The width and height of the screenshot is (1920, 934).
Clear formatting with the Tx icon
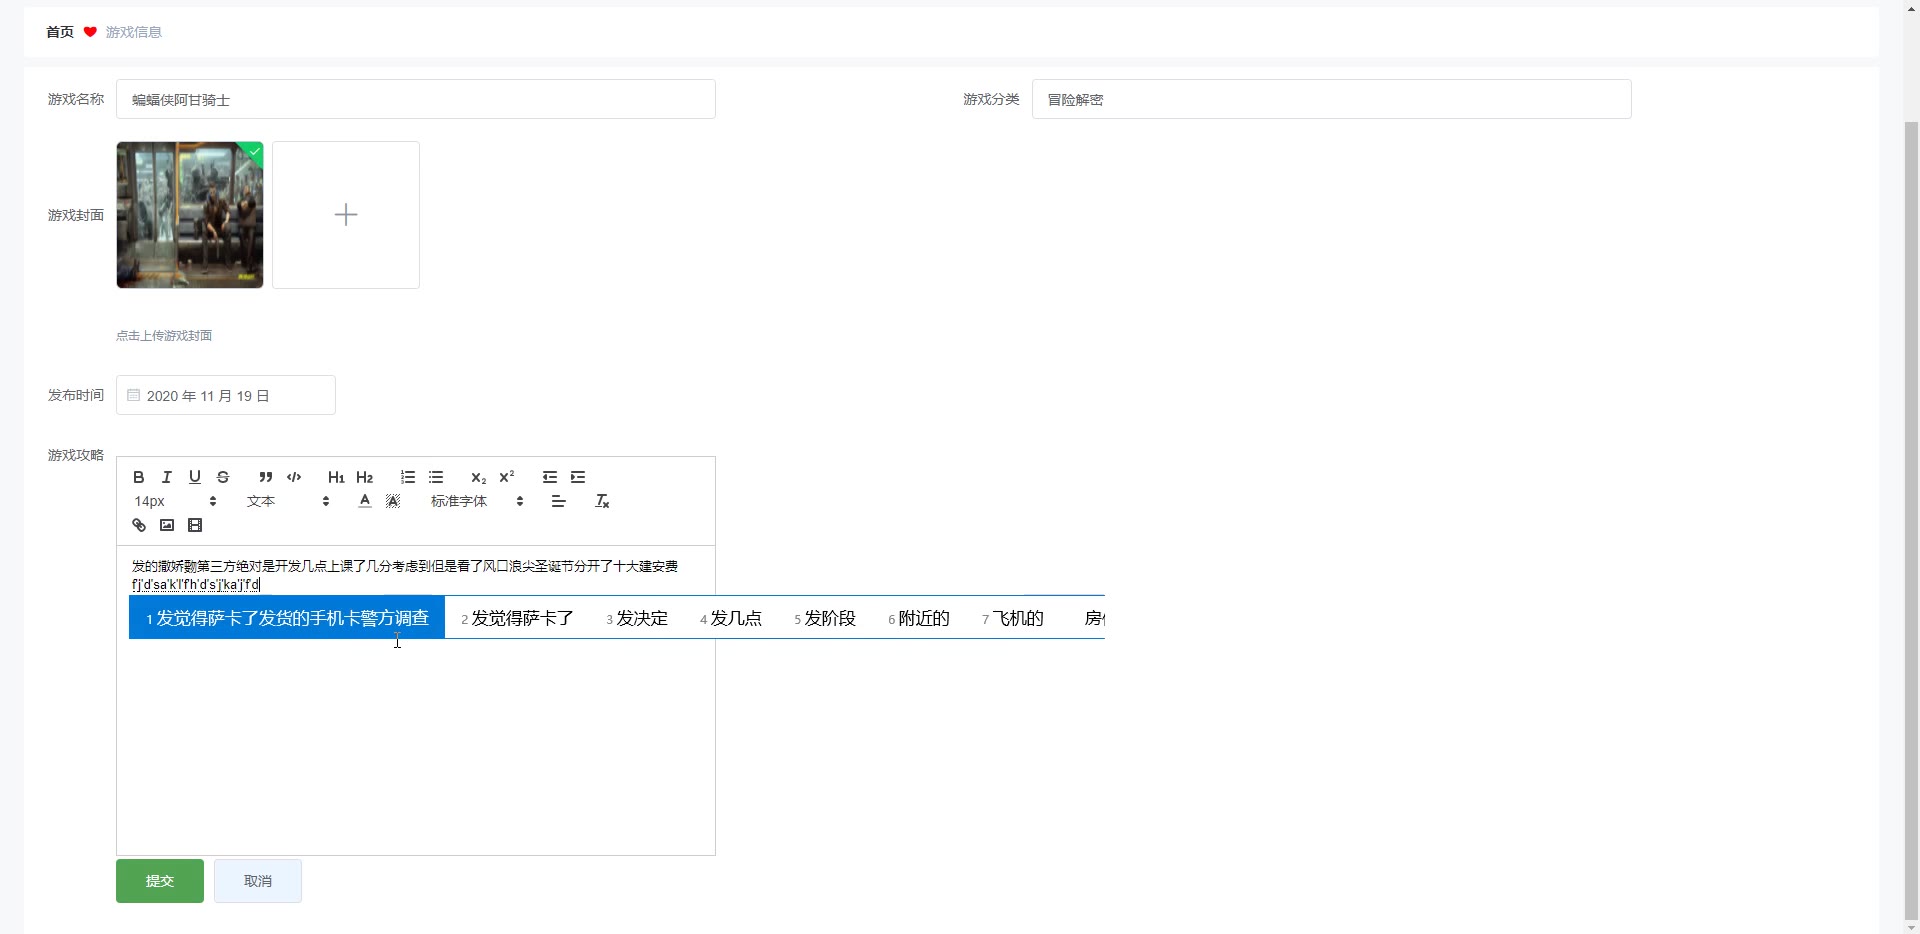pos(602,501)
